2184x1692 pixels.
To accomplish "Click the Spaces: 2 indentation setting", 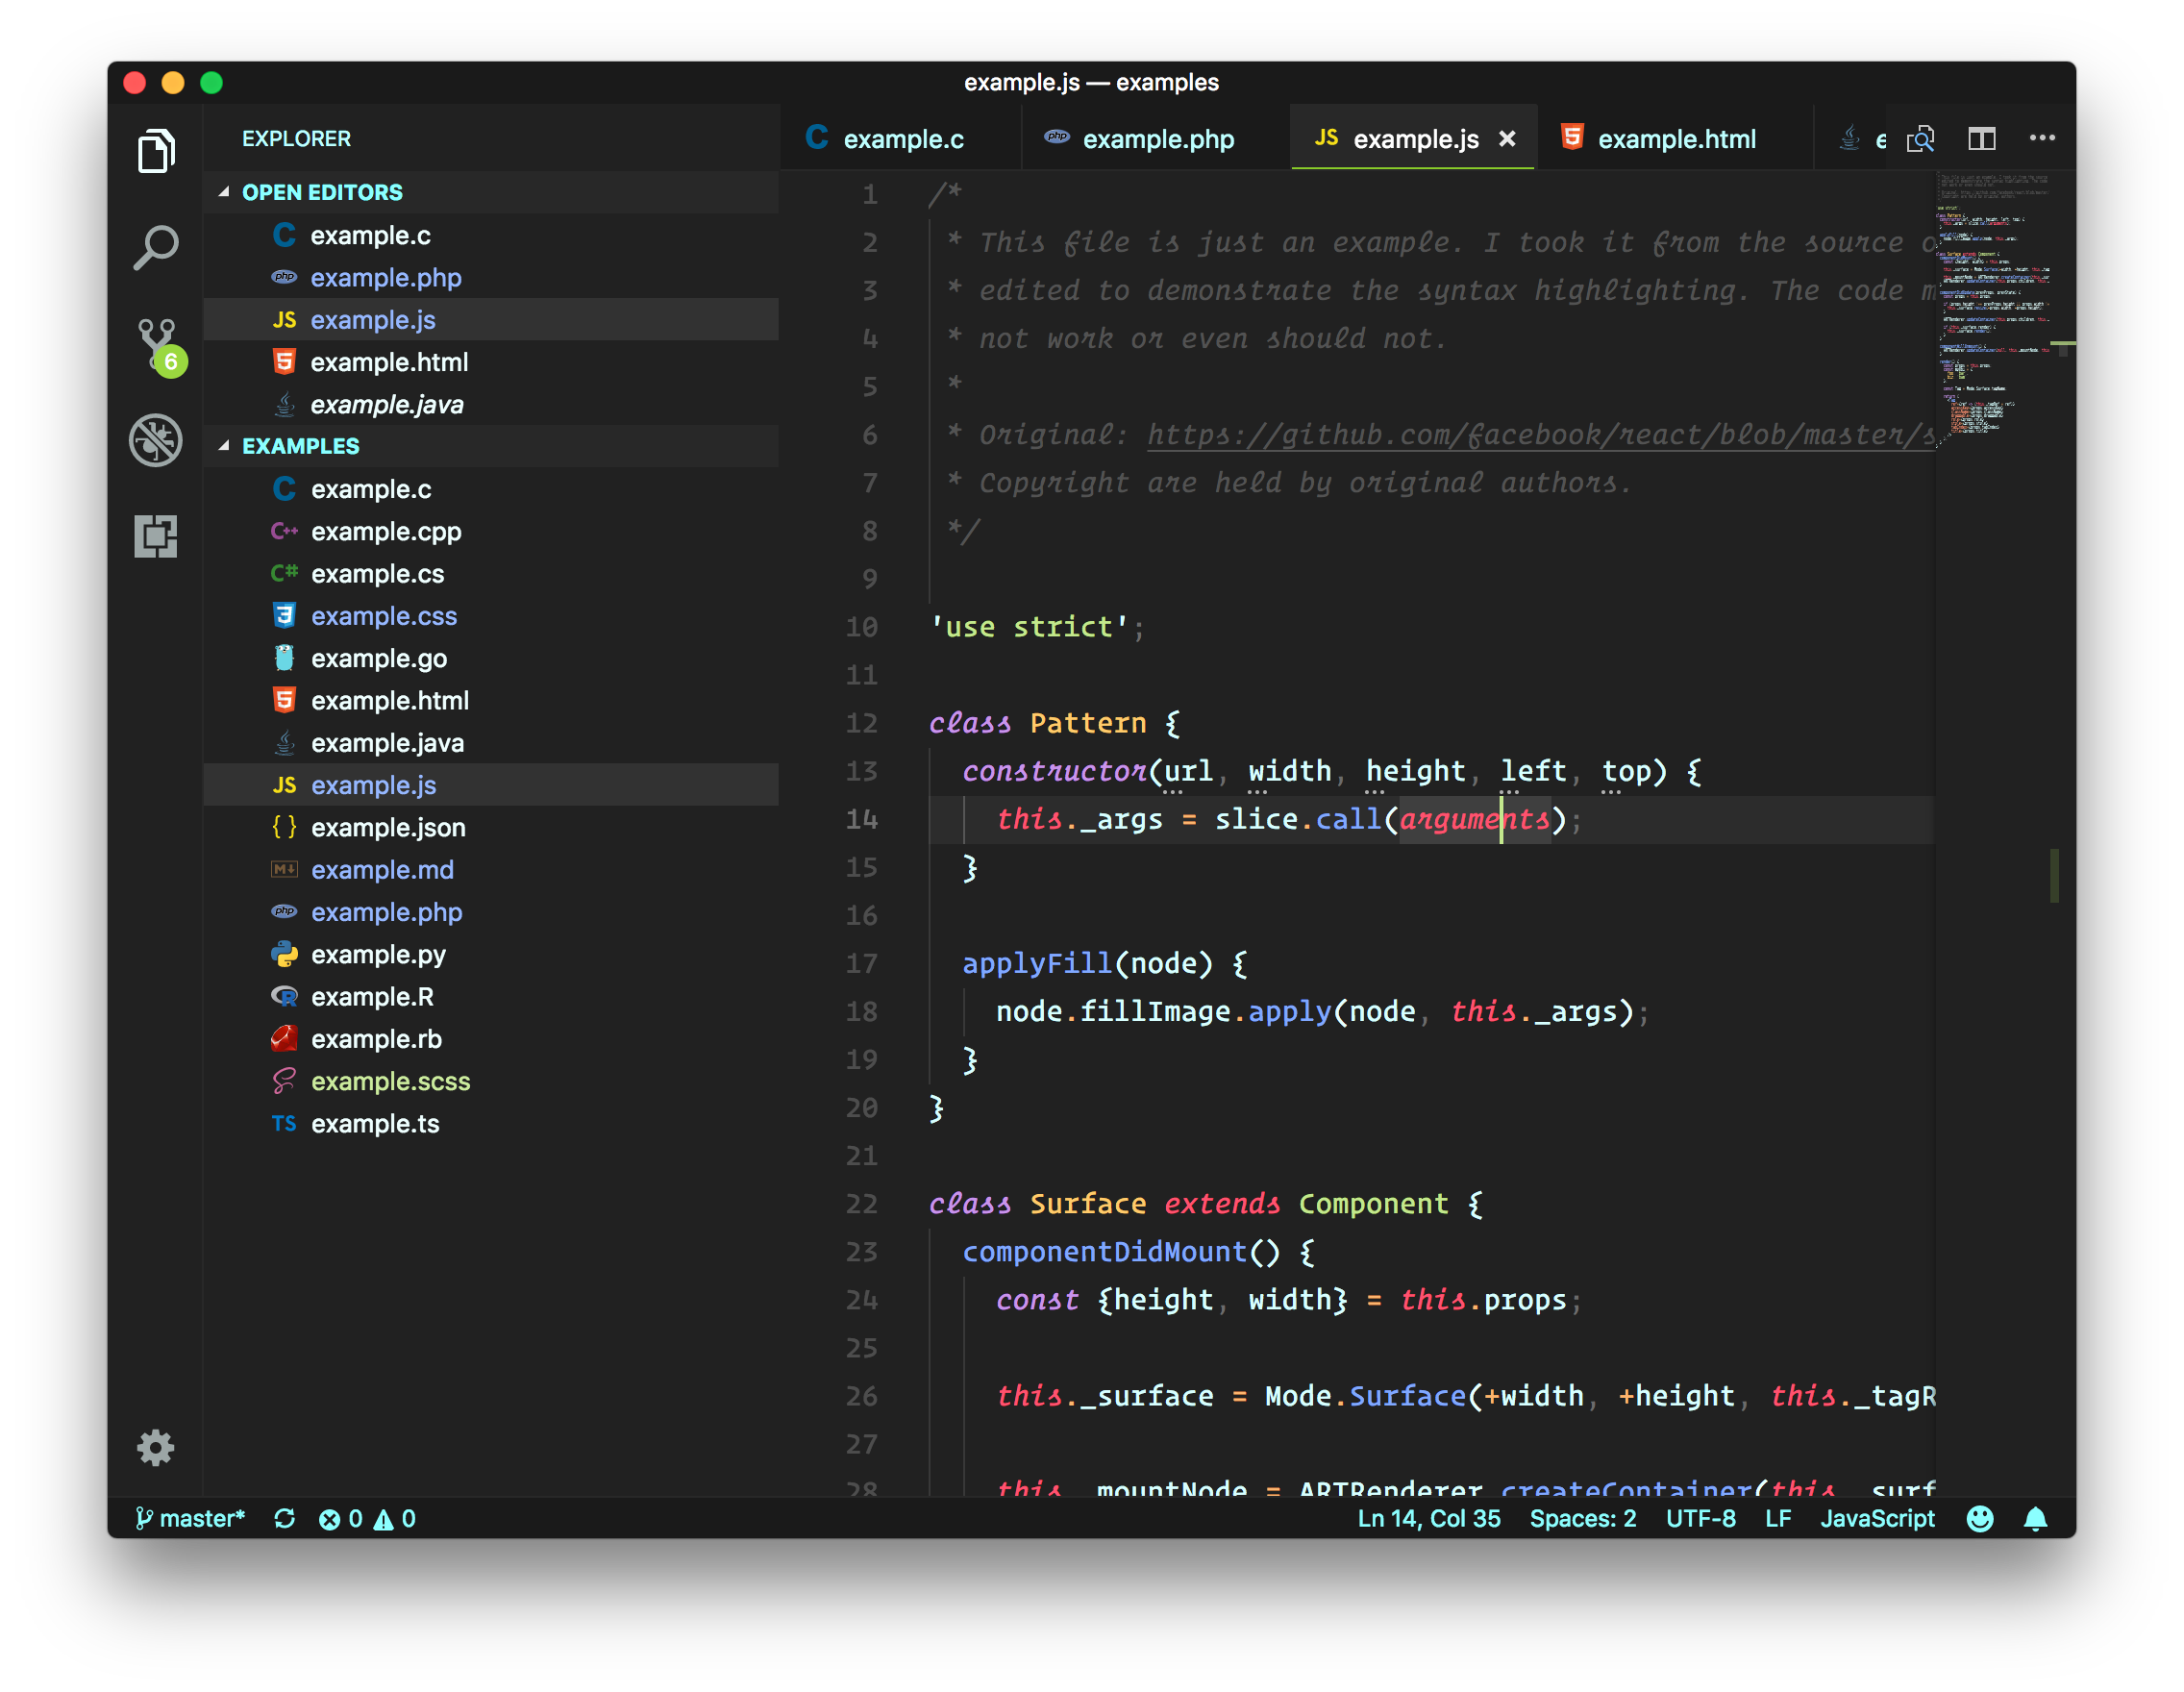I will click(1582, 1518).
